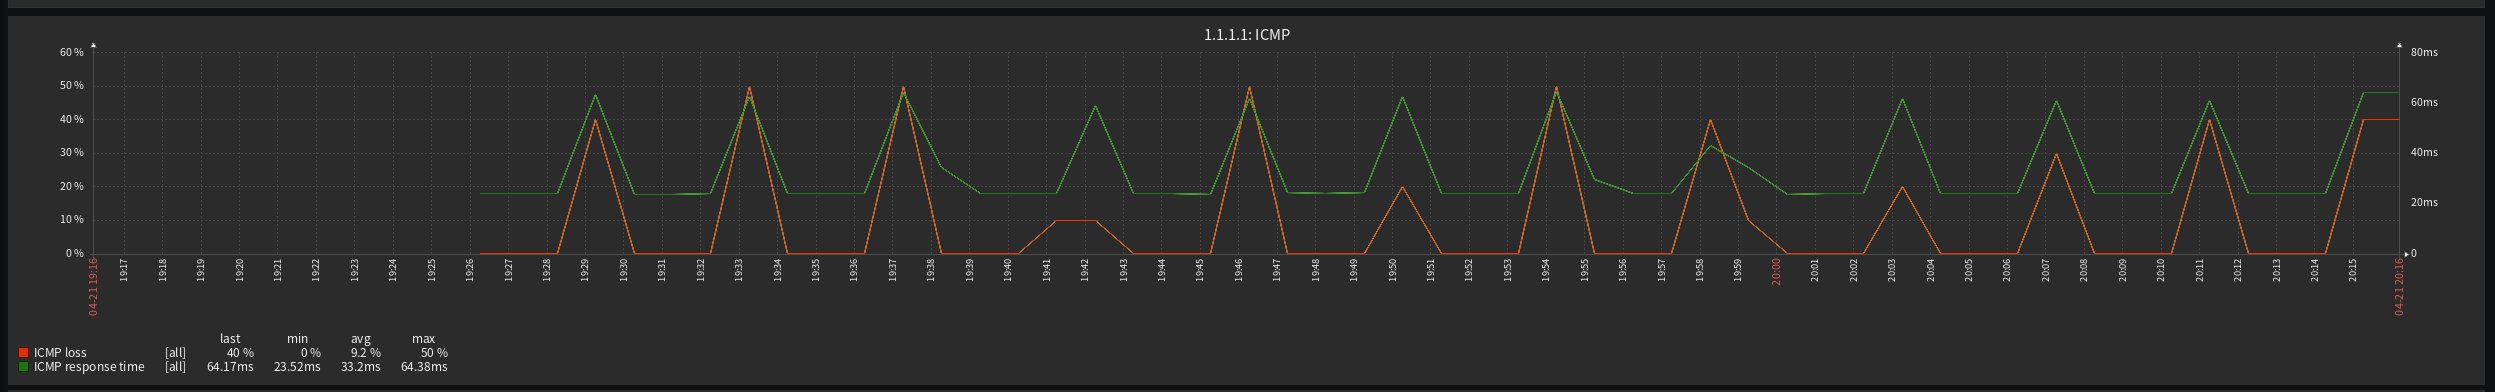Viewport: 2495px width, 392px height.
Task: Click the graph title 1.1.1.1: ICMP
Action: point(1246,35)
